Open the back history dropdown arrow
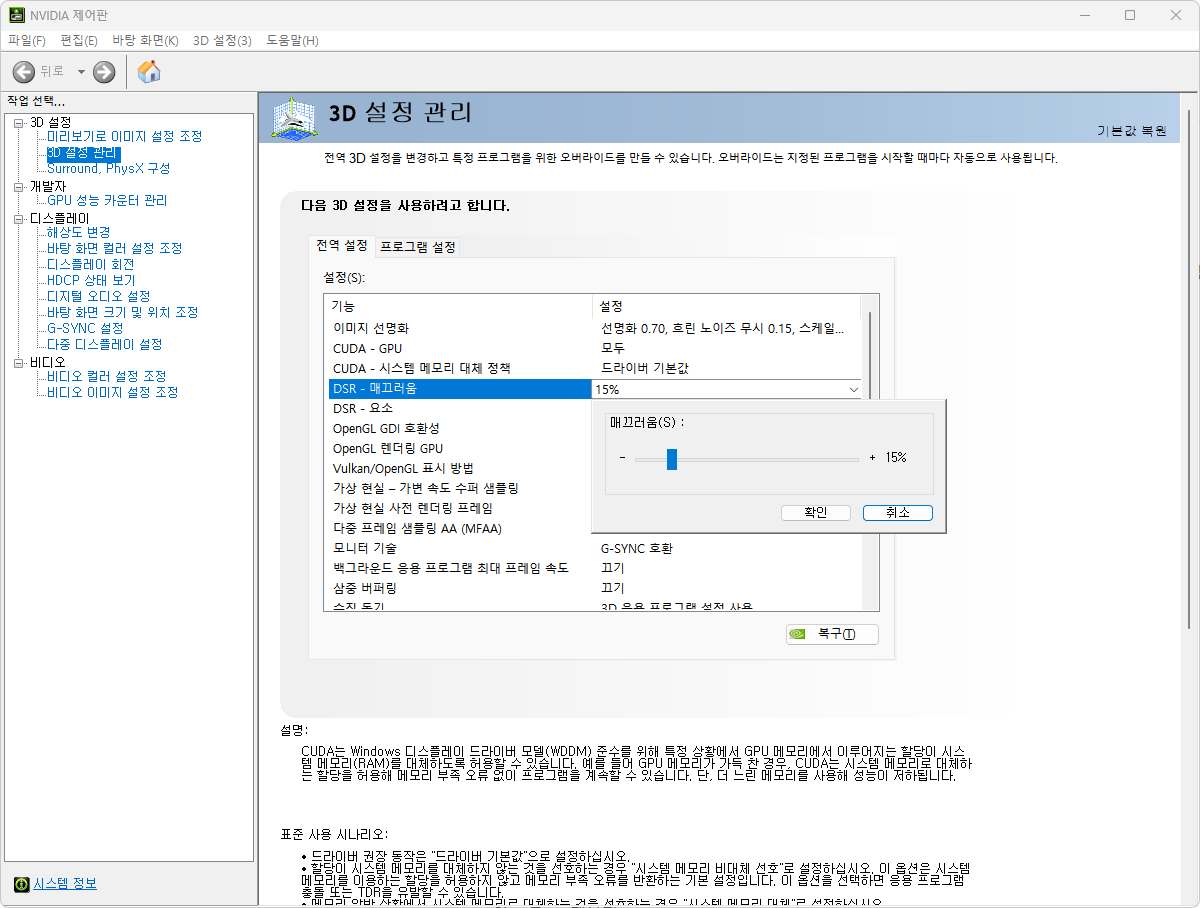 [81, 72]
